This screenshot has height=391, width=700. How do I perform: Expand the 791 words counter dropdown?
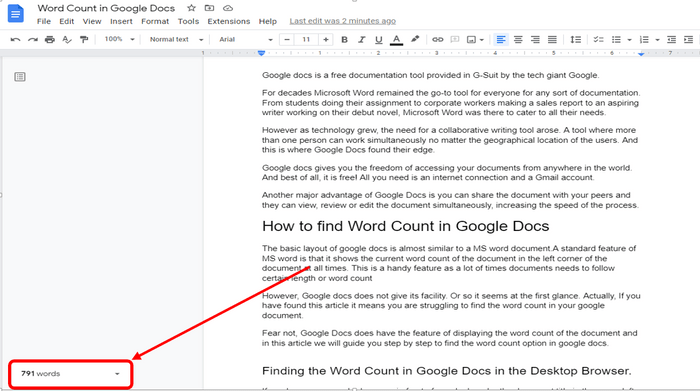pos(117,374)
